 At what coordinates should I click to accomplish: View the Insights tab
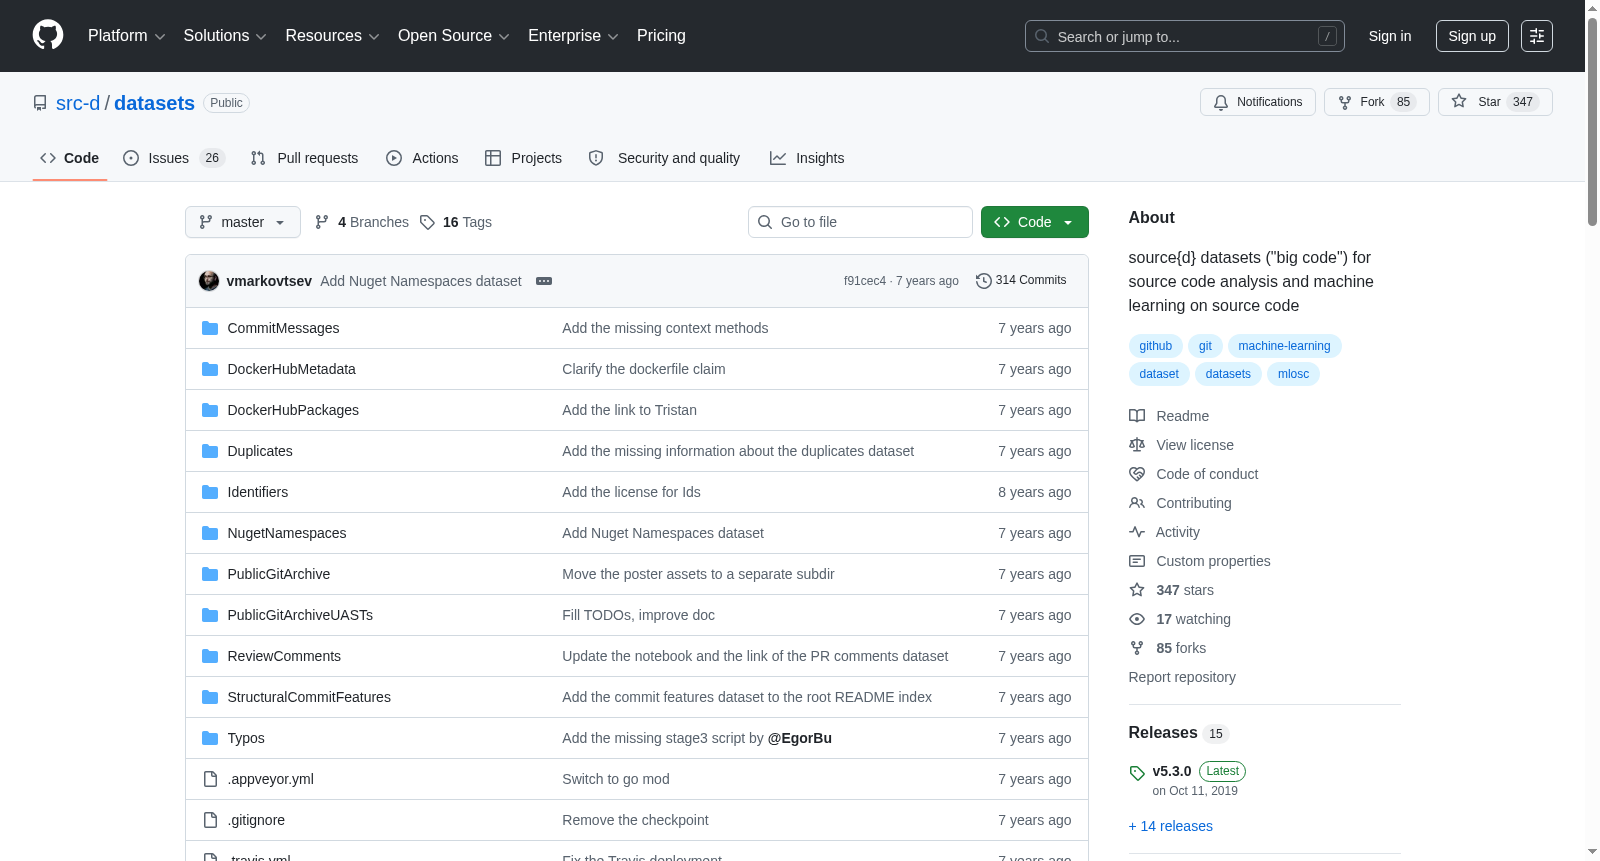[807, 158]
